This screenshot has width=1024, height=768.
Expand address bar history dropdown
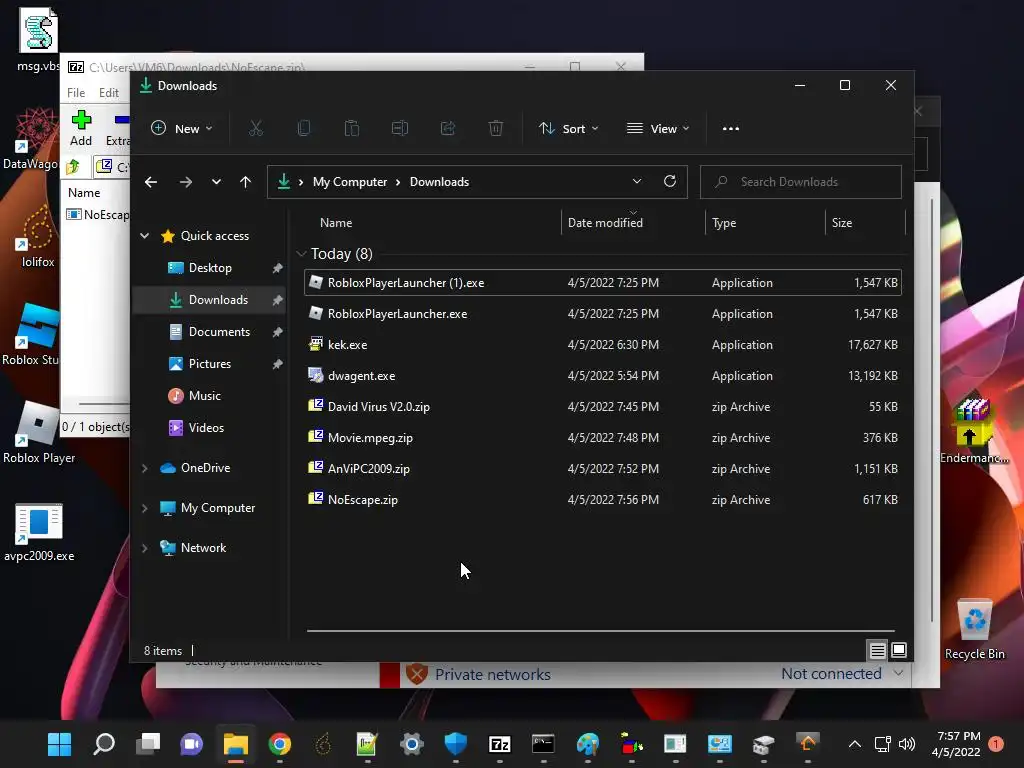pos(637,182)
